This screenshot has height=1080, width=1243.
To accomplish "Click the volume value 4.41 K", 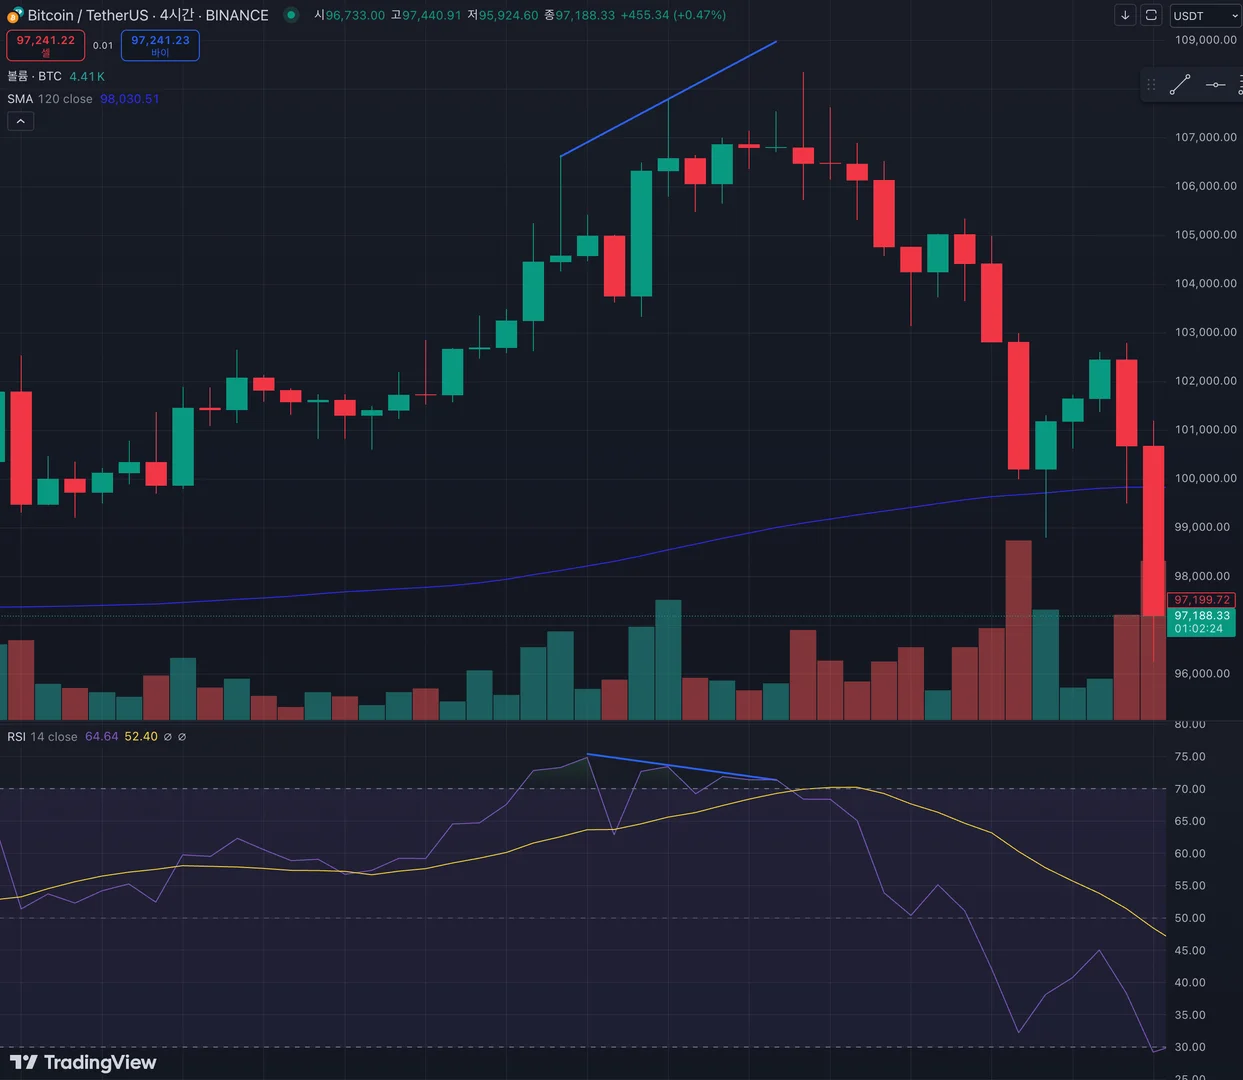I will point(87,76).
